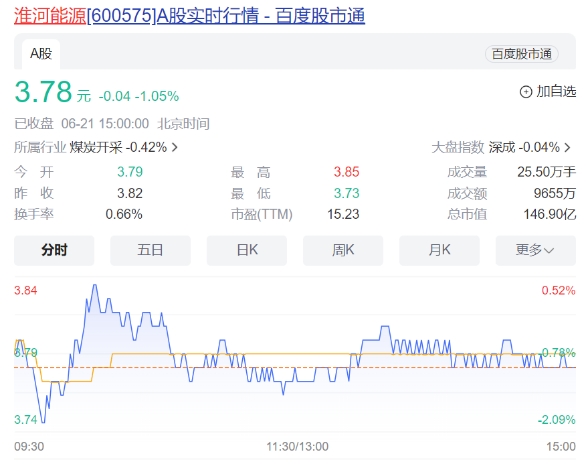Image resolution: width=586 pixels, height=466 pixels.
Task: Click the 今开 value 3.79
Action: [x=130, y=172]
